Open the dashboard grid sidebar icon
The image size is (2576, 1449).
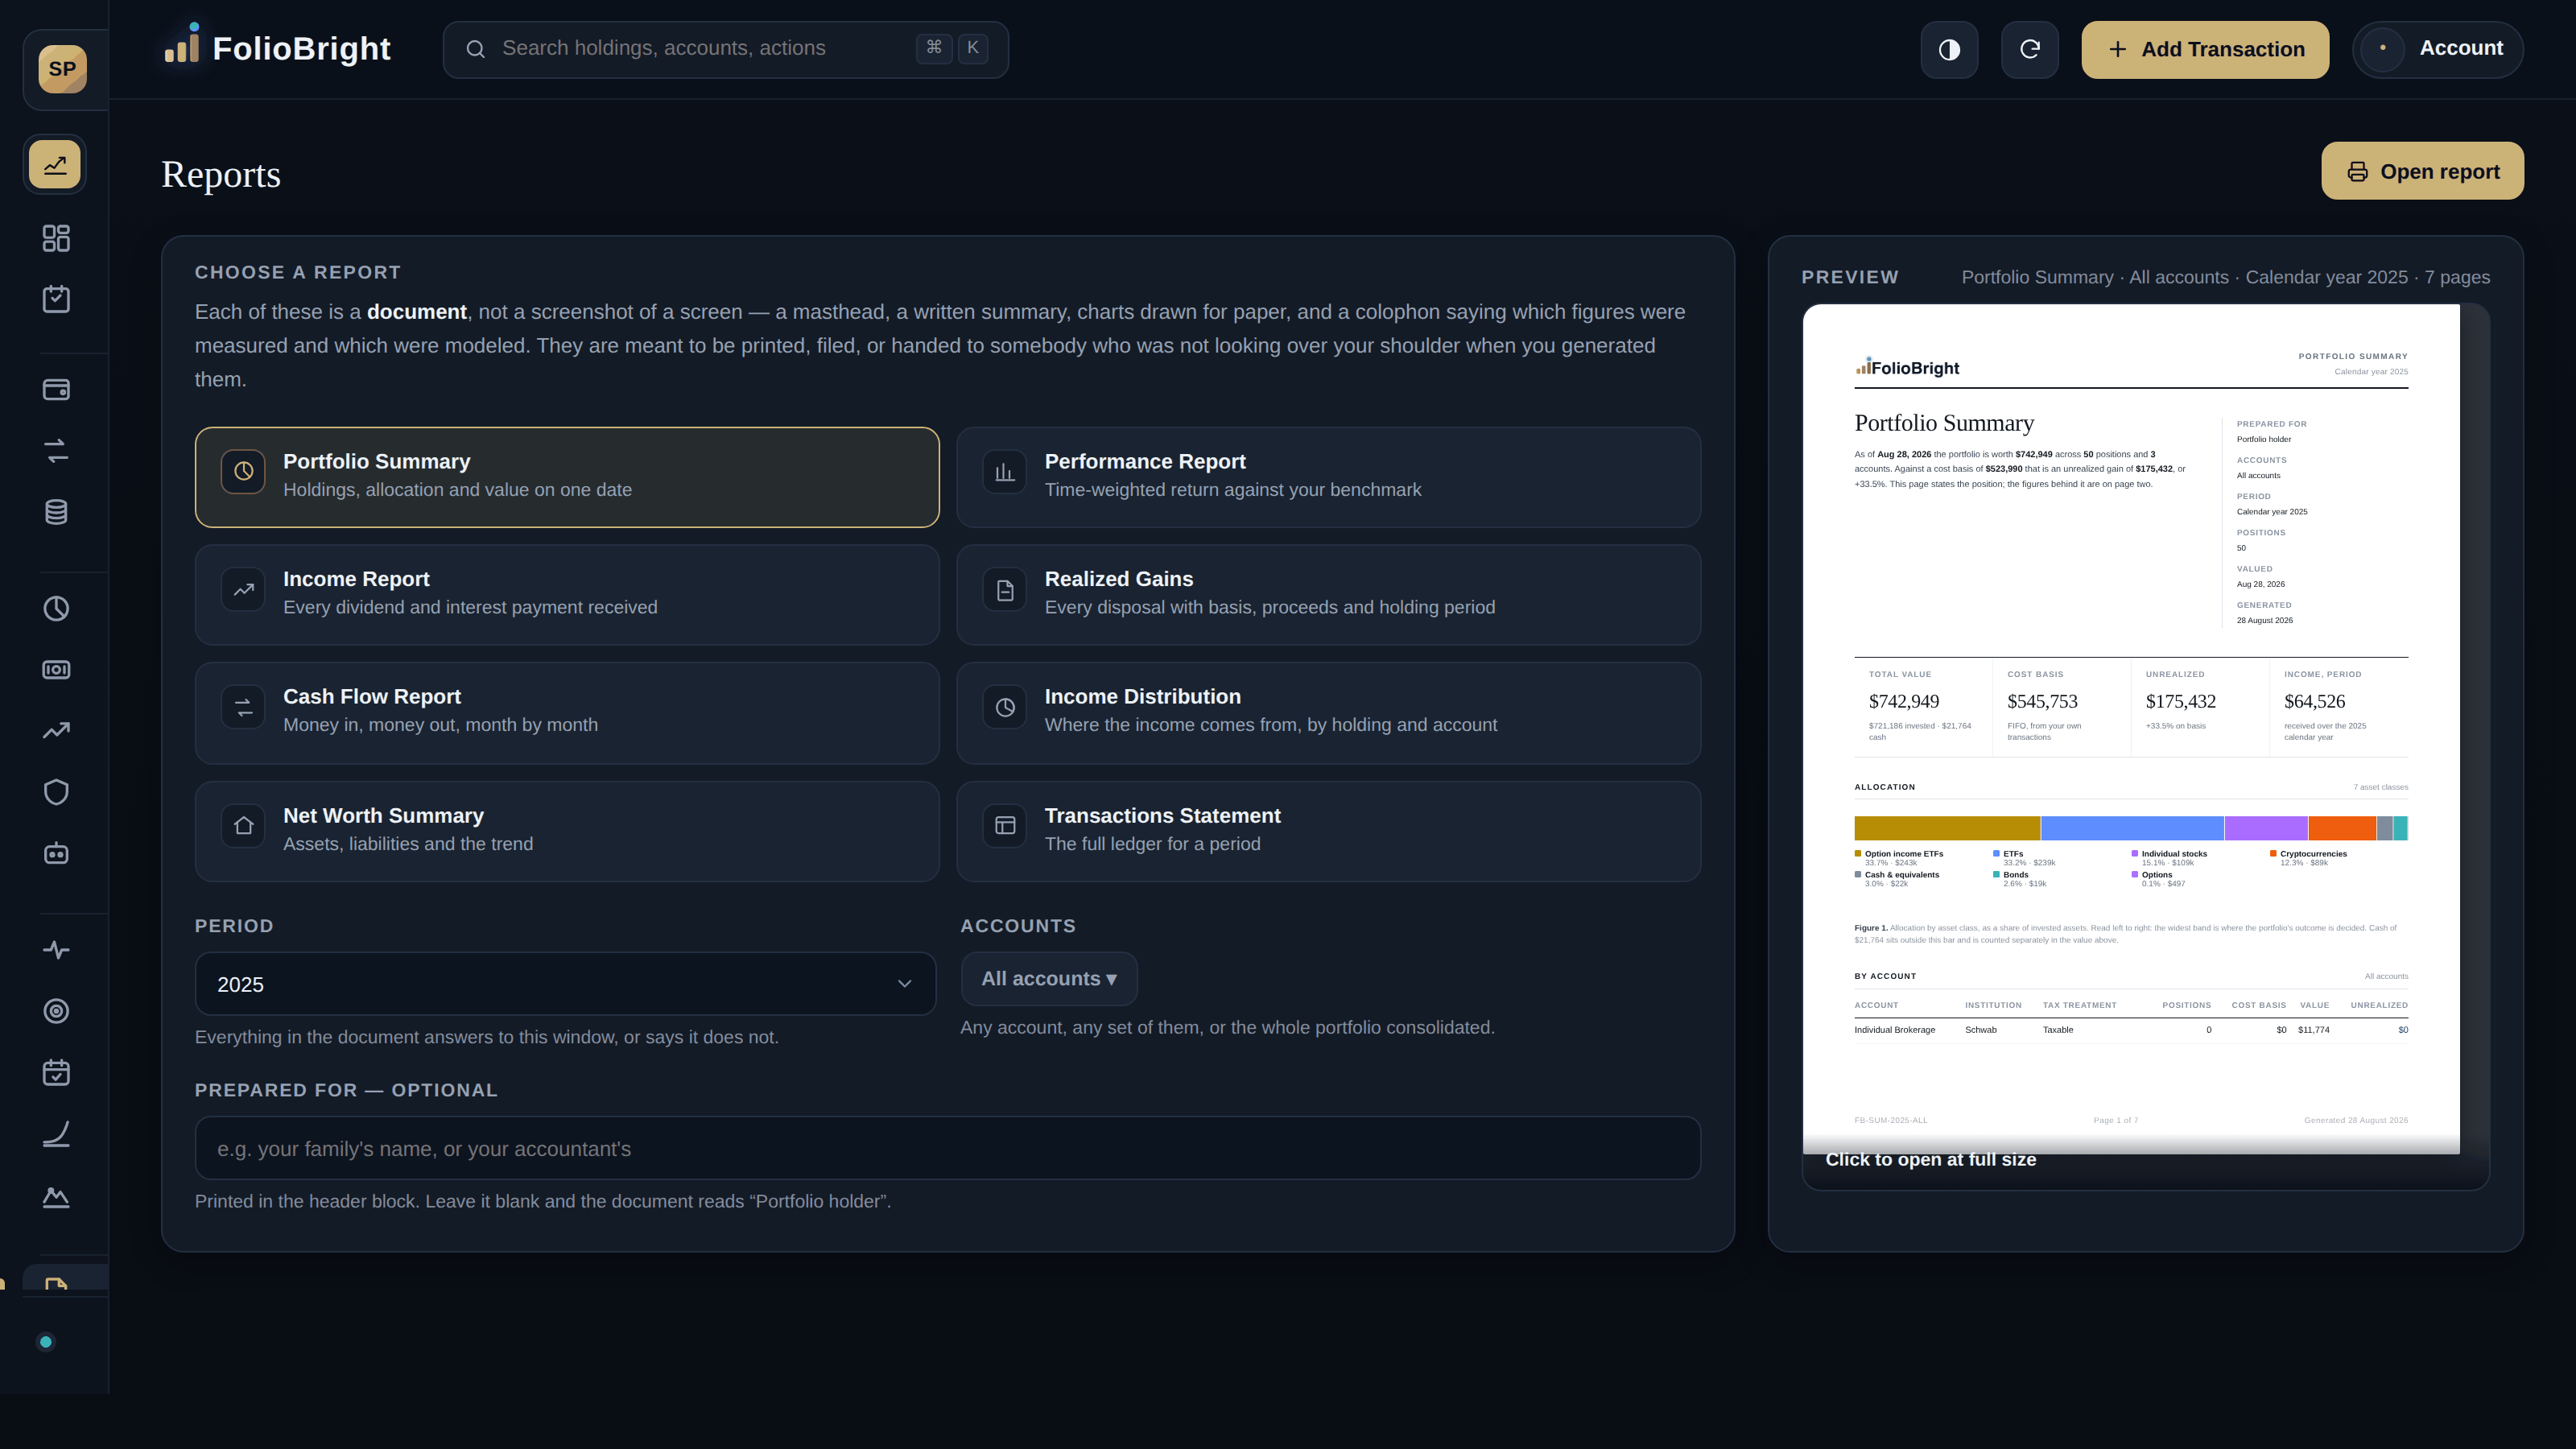[x=56, y=238]
